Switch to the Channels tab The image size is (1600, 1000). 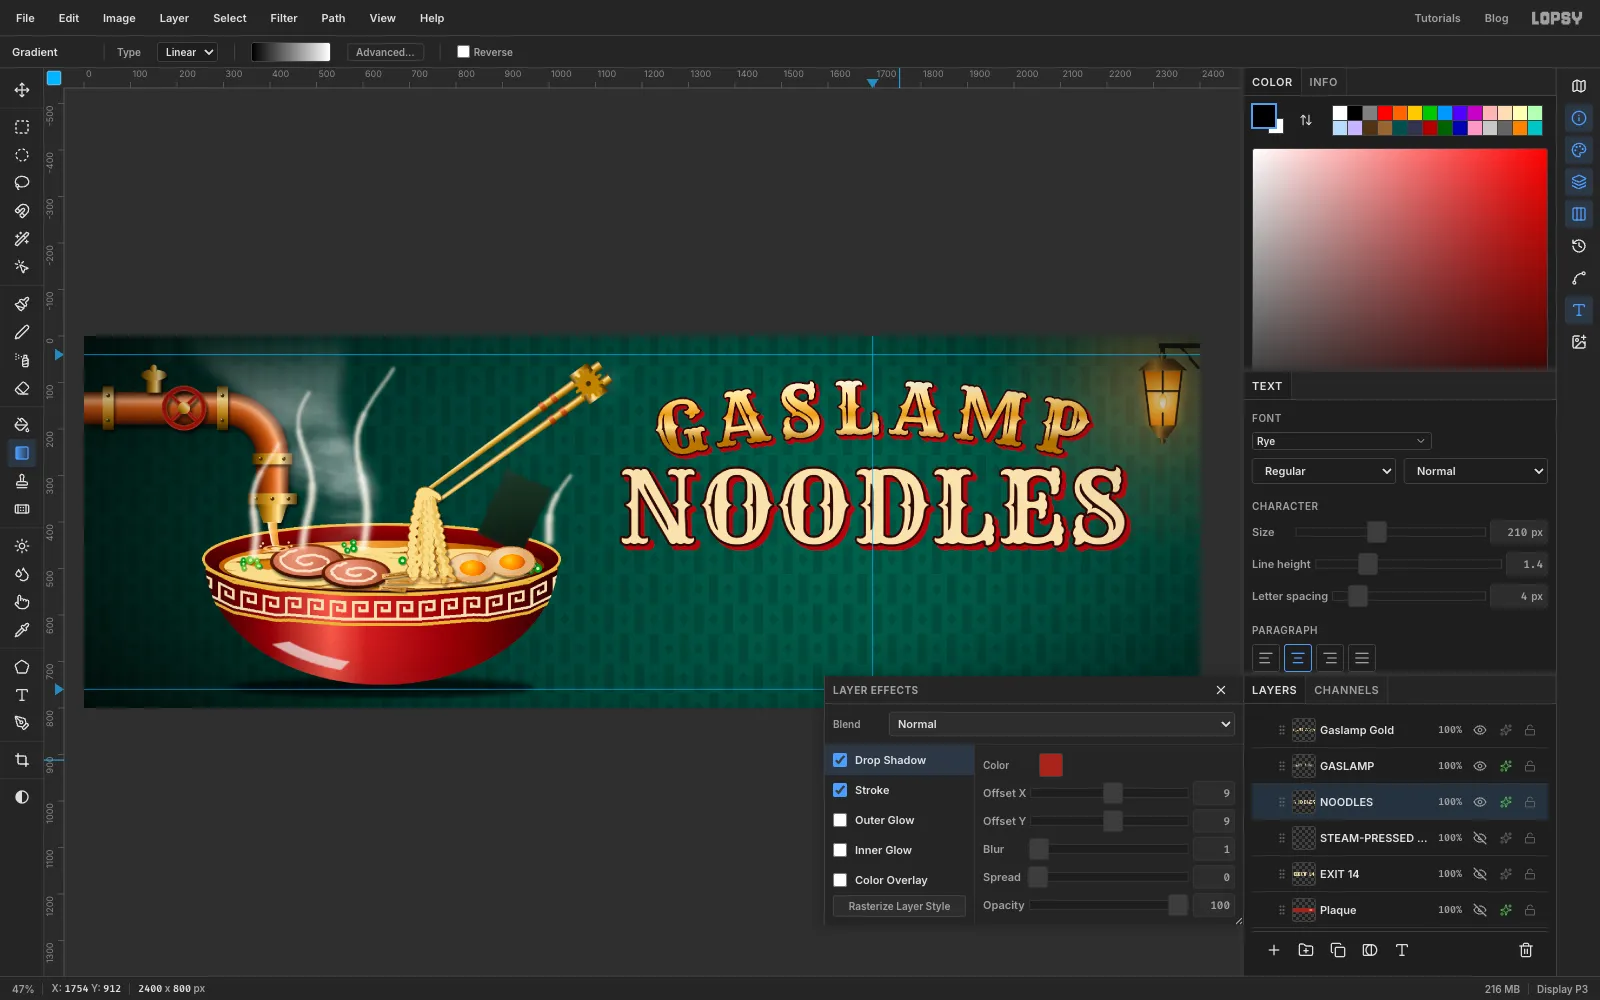(x=1346, y=690)
